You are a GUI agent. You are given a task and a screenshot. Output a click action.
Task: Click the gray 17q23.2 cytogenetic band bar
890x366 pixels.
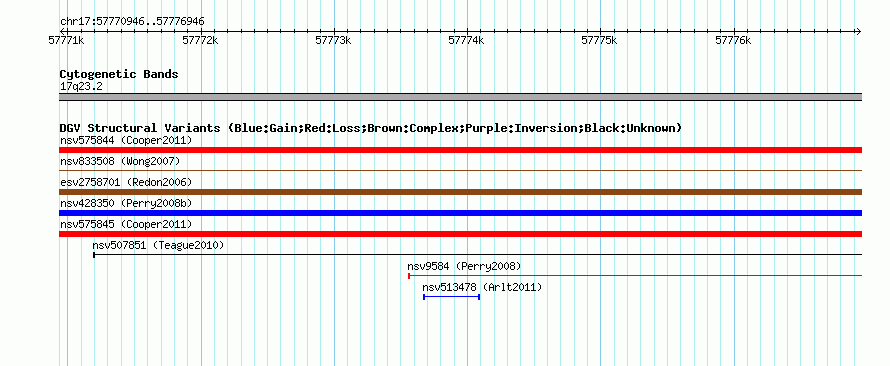pos(460,97)
